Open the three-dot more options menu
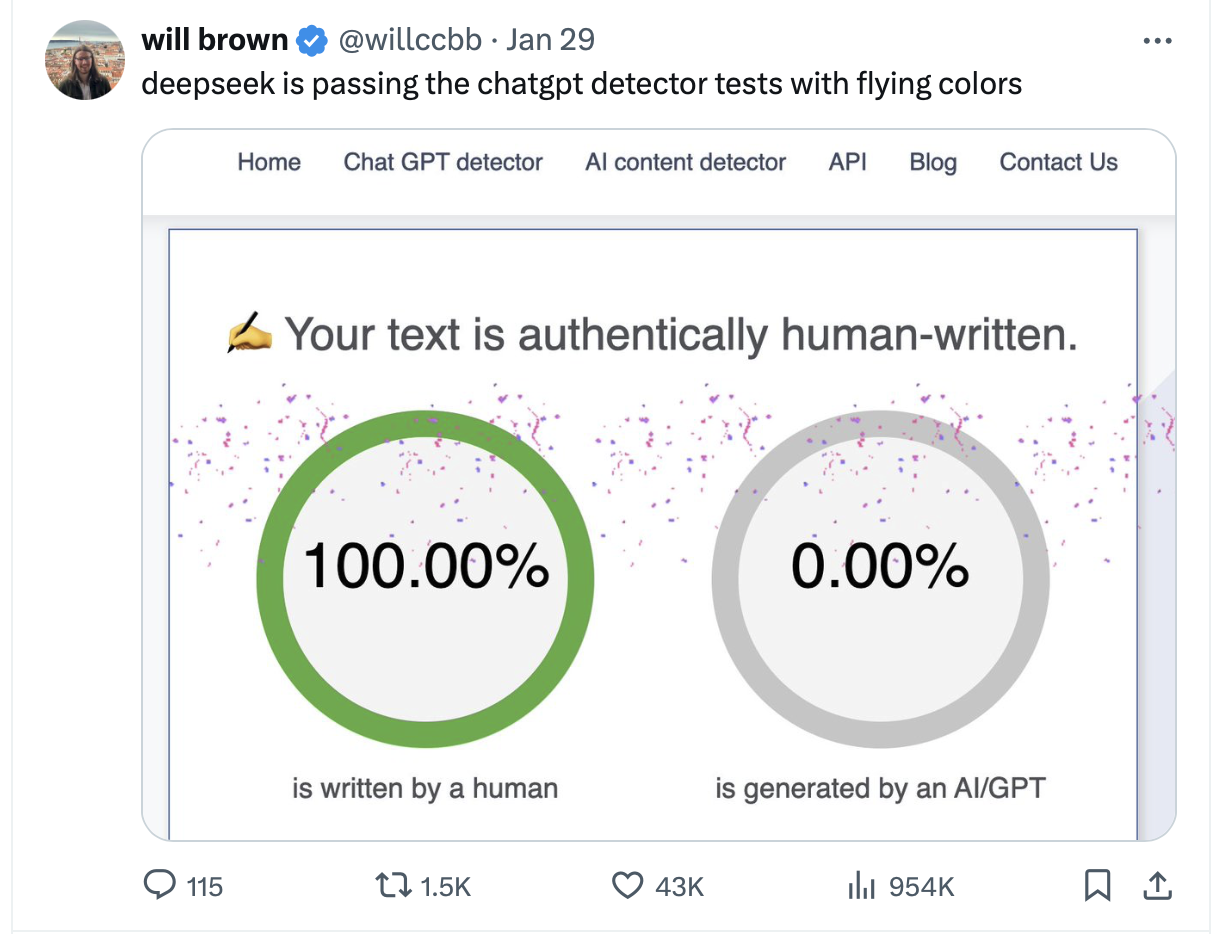 coord(1156,41)
